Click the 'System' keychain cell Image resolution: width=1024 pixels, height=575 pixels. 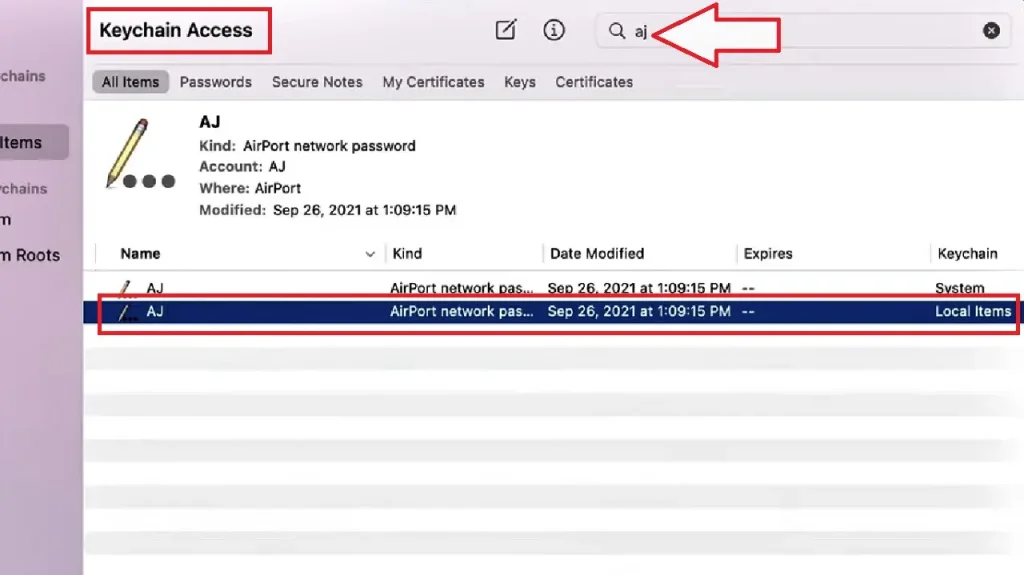pos(959,288)
